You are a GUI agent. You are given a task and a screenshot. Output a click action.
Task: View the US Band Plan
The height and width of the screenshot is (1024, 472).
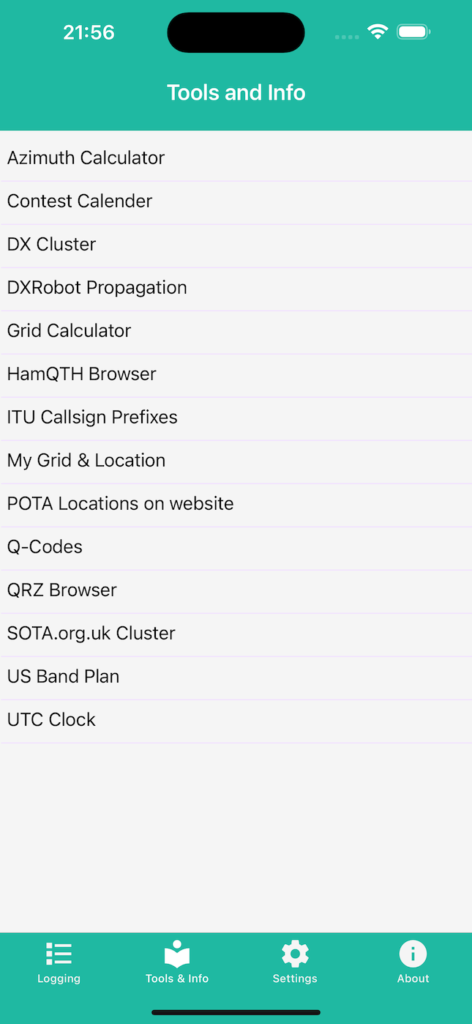[x=236, y=677]
